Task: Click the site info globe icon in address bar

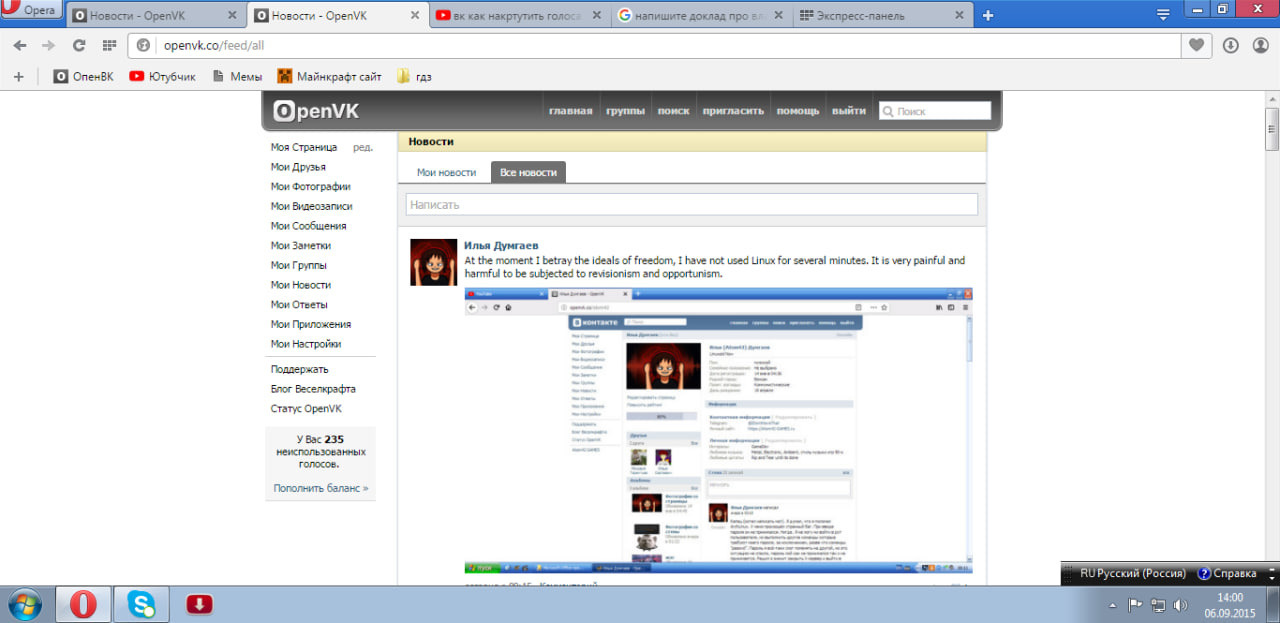Action: click(x=143, y=46)
